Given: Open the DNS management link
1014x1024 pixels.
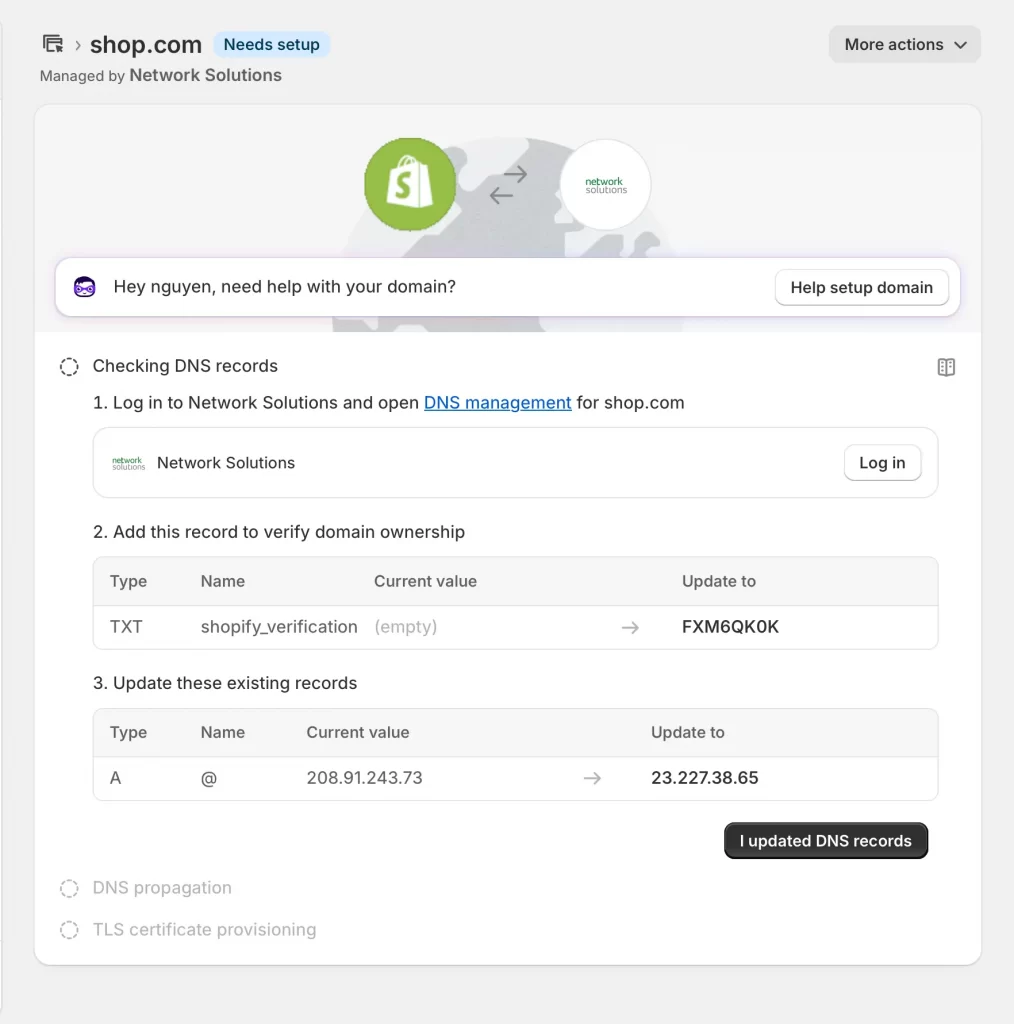Looking at the screenshot, I should pos(497,402).
